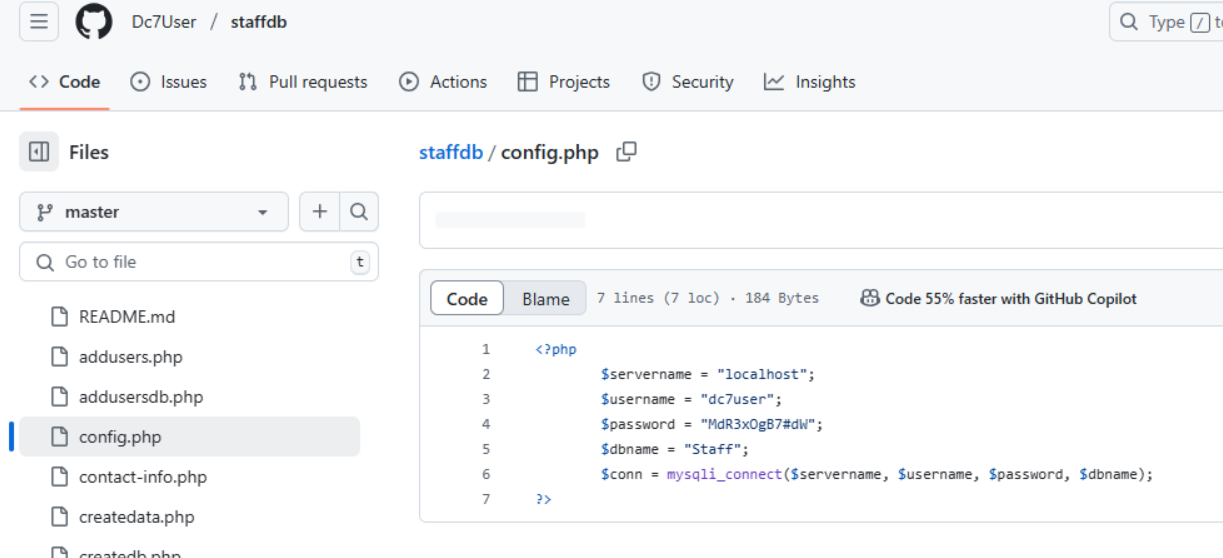This screenshot has width=1223, height=558.
Task: Open the Issues tab
Action: point(169,82)
